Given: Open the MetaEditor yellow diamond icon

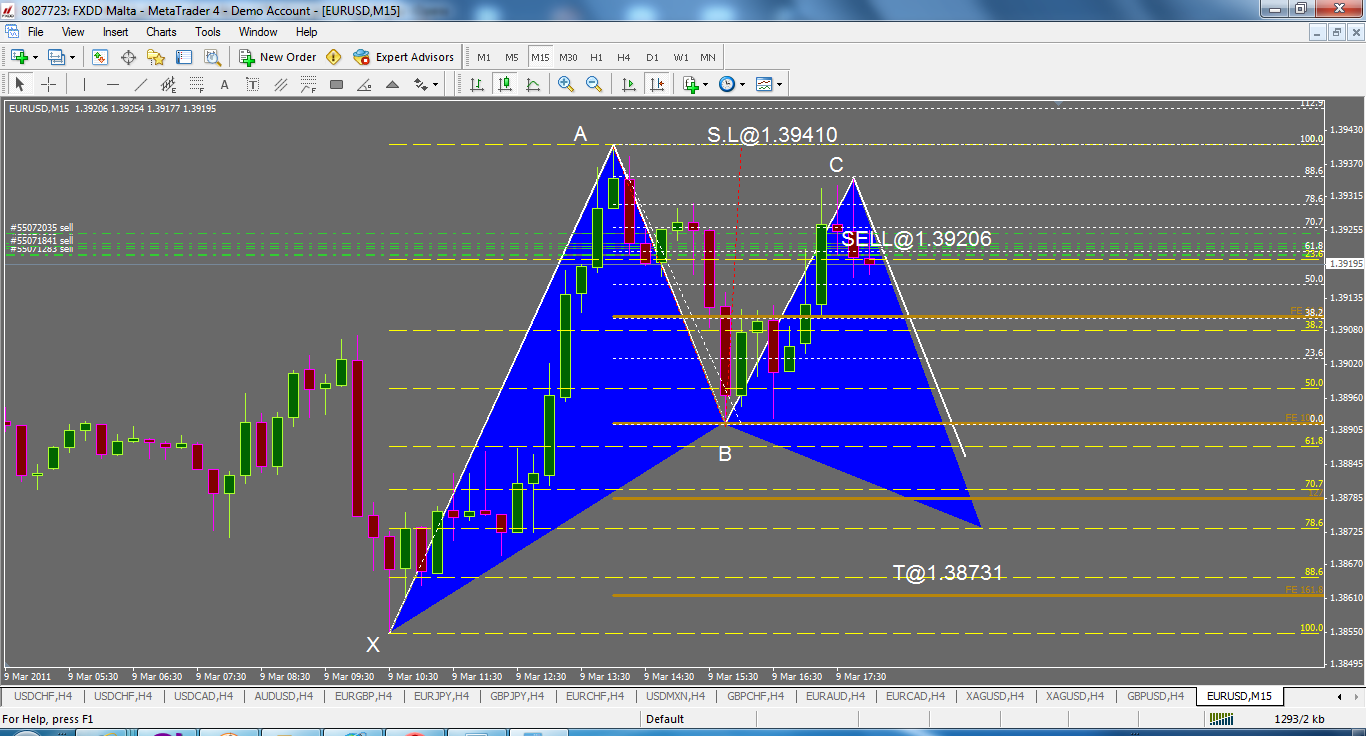Looking at the screenshot, I should click(x=334, y=57).
